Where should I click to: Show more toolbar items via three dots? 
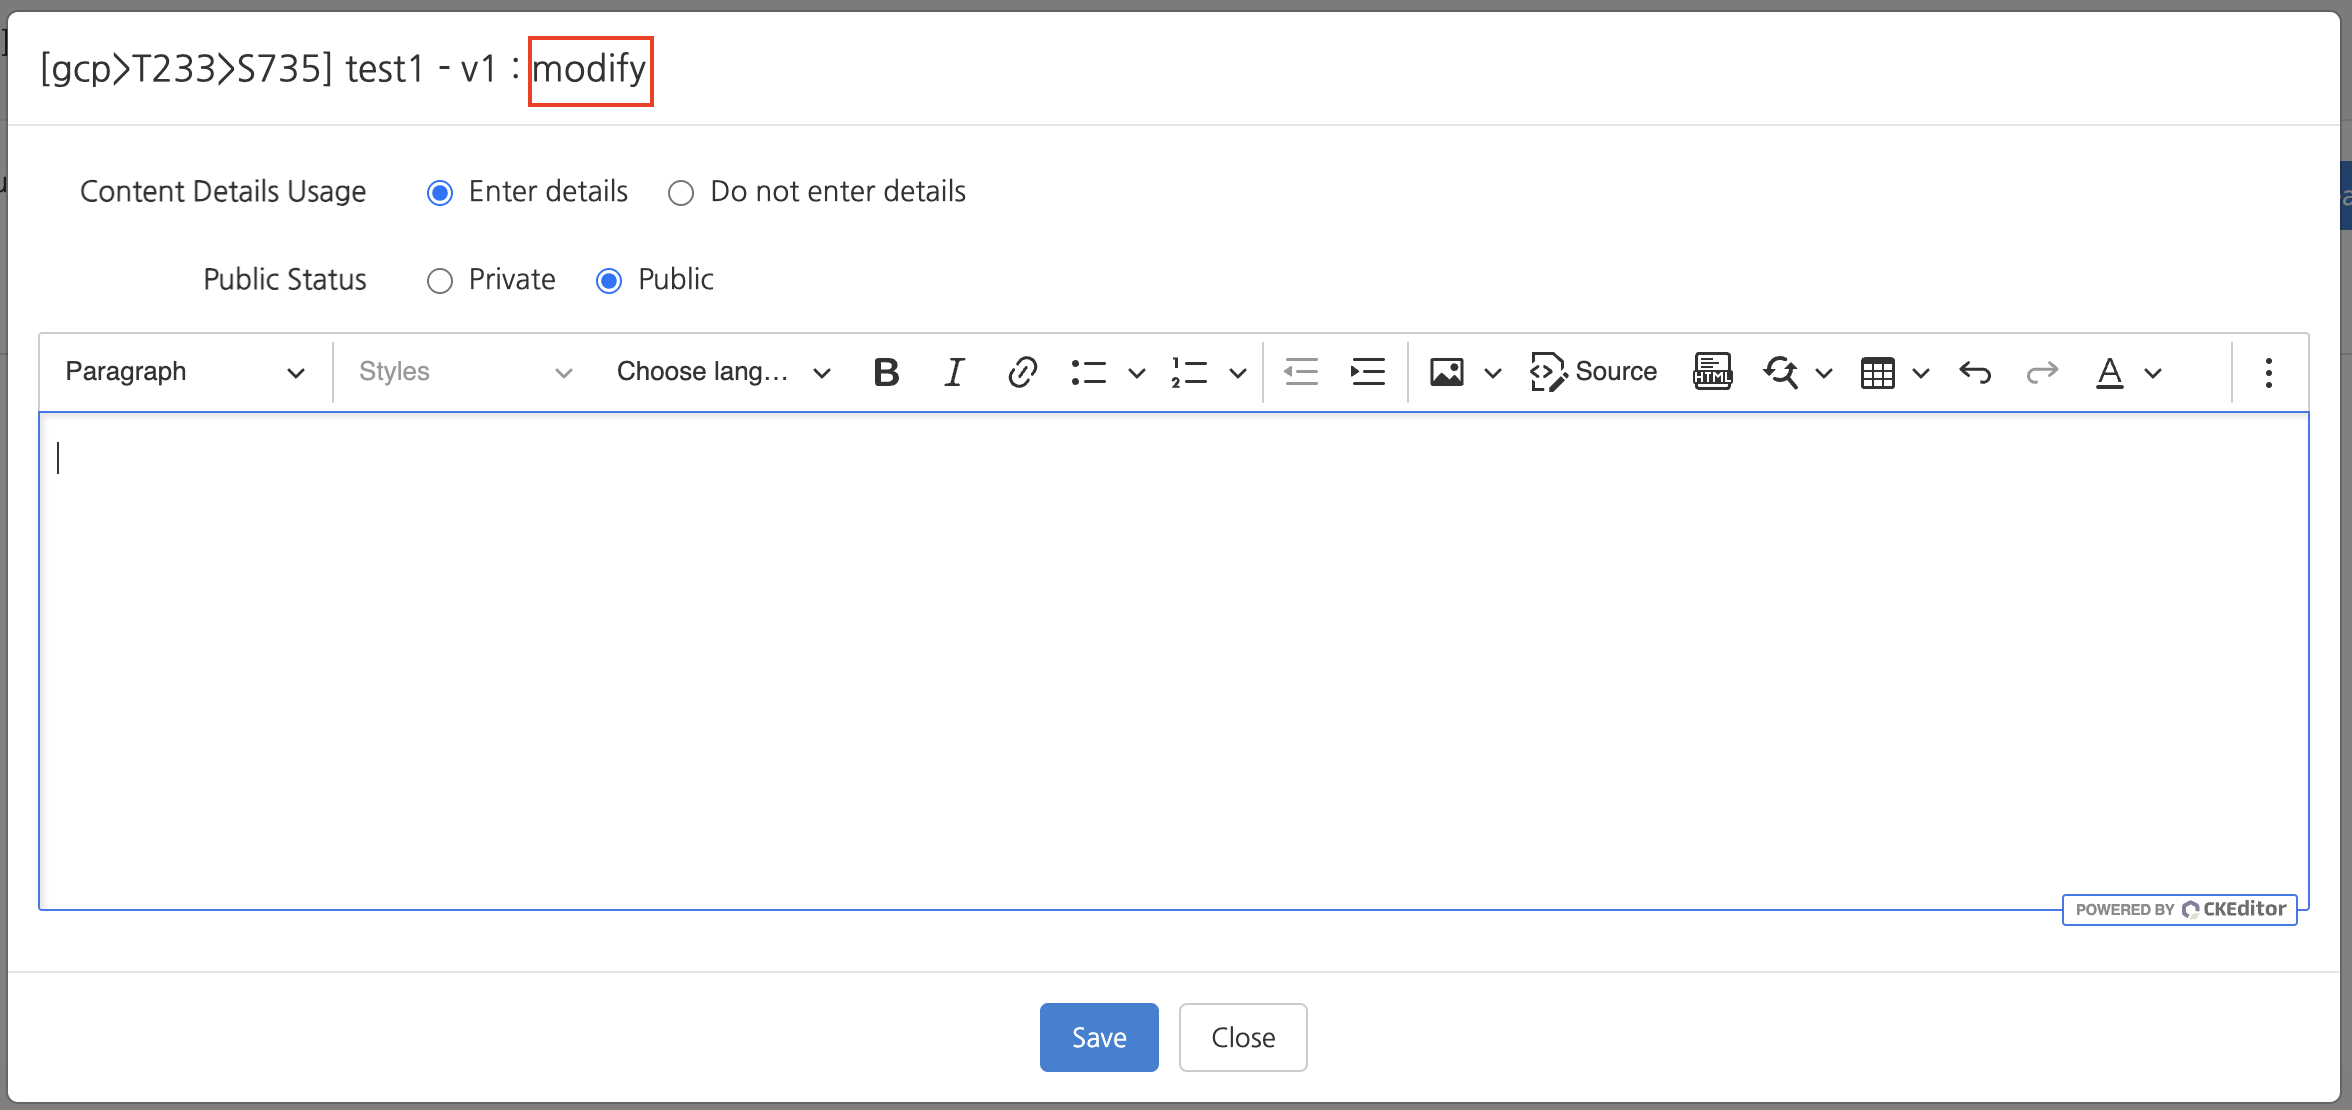2268,372
